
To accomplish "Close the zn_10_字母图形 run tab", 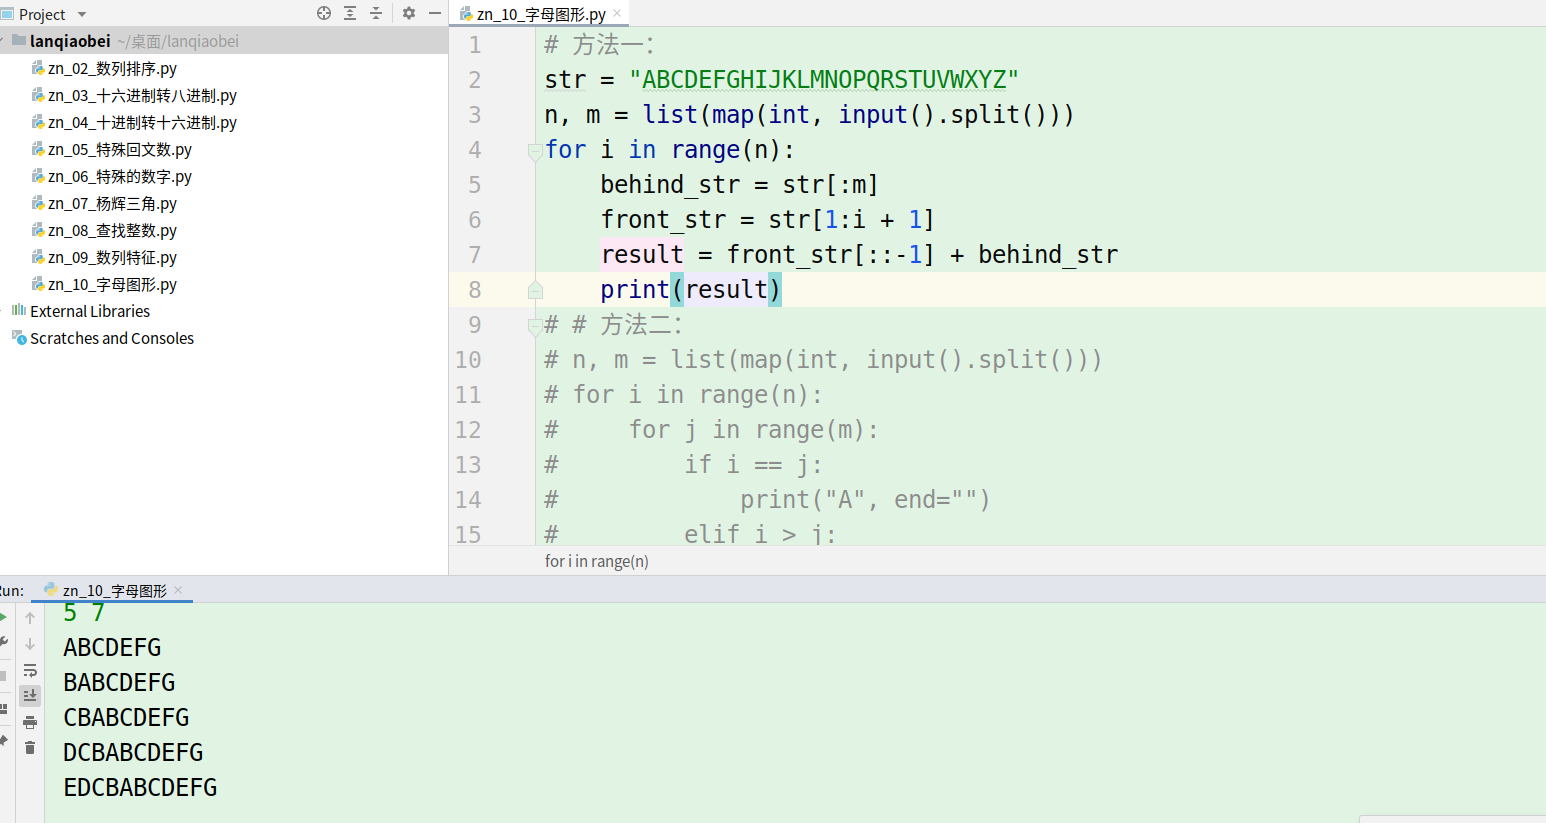I will [178, 590].
